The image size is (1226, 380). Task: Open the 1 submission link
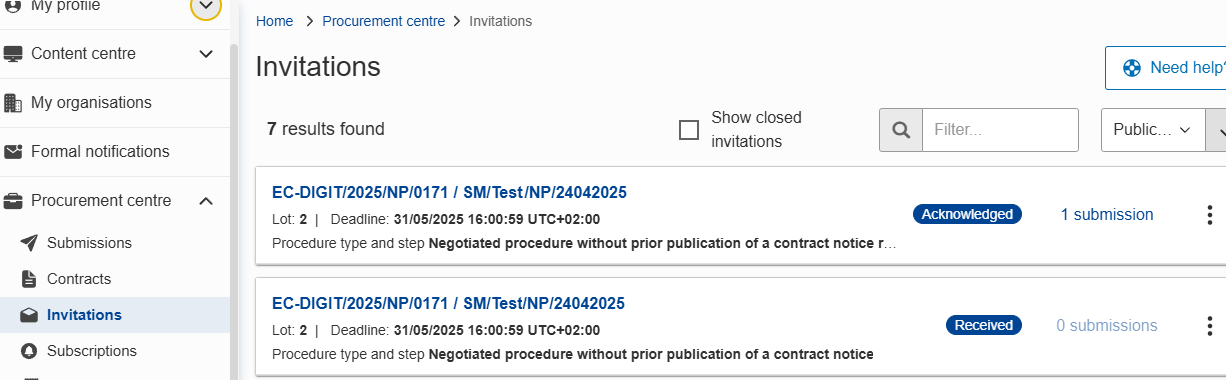1107,215
